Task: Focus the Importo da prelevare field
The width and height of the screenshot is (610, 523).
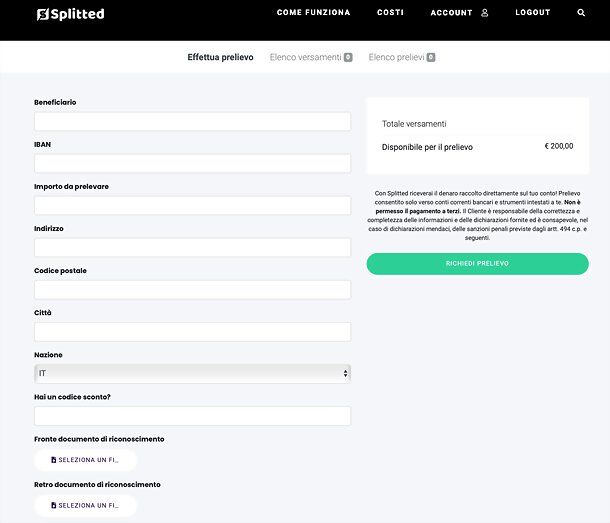Action: coord(192,205)
